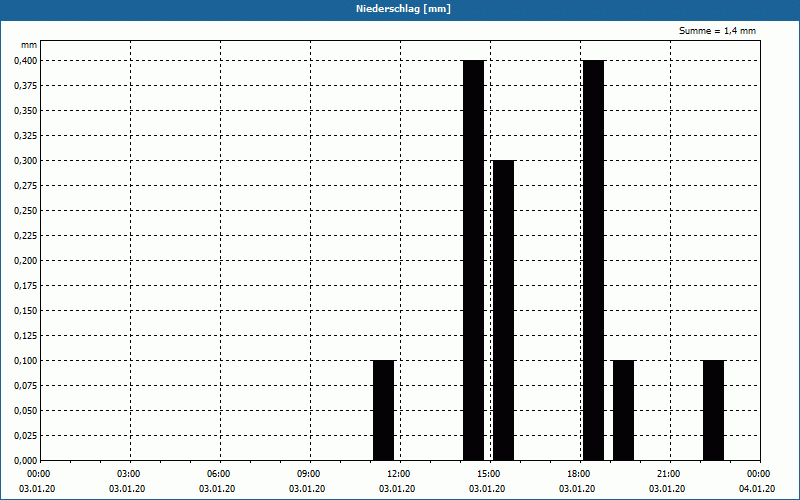The width and height of the screenshot is (800, 500).
Task: Select the 0,300 y-axis label
Action: (26, 161)
